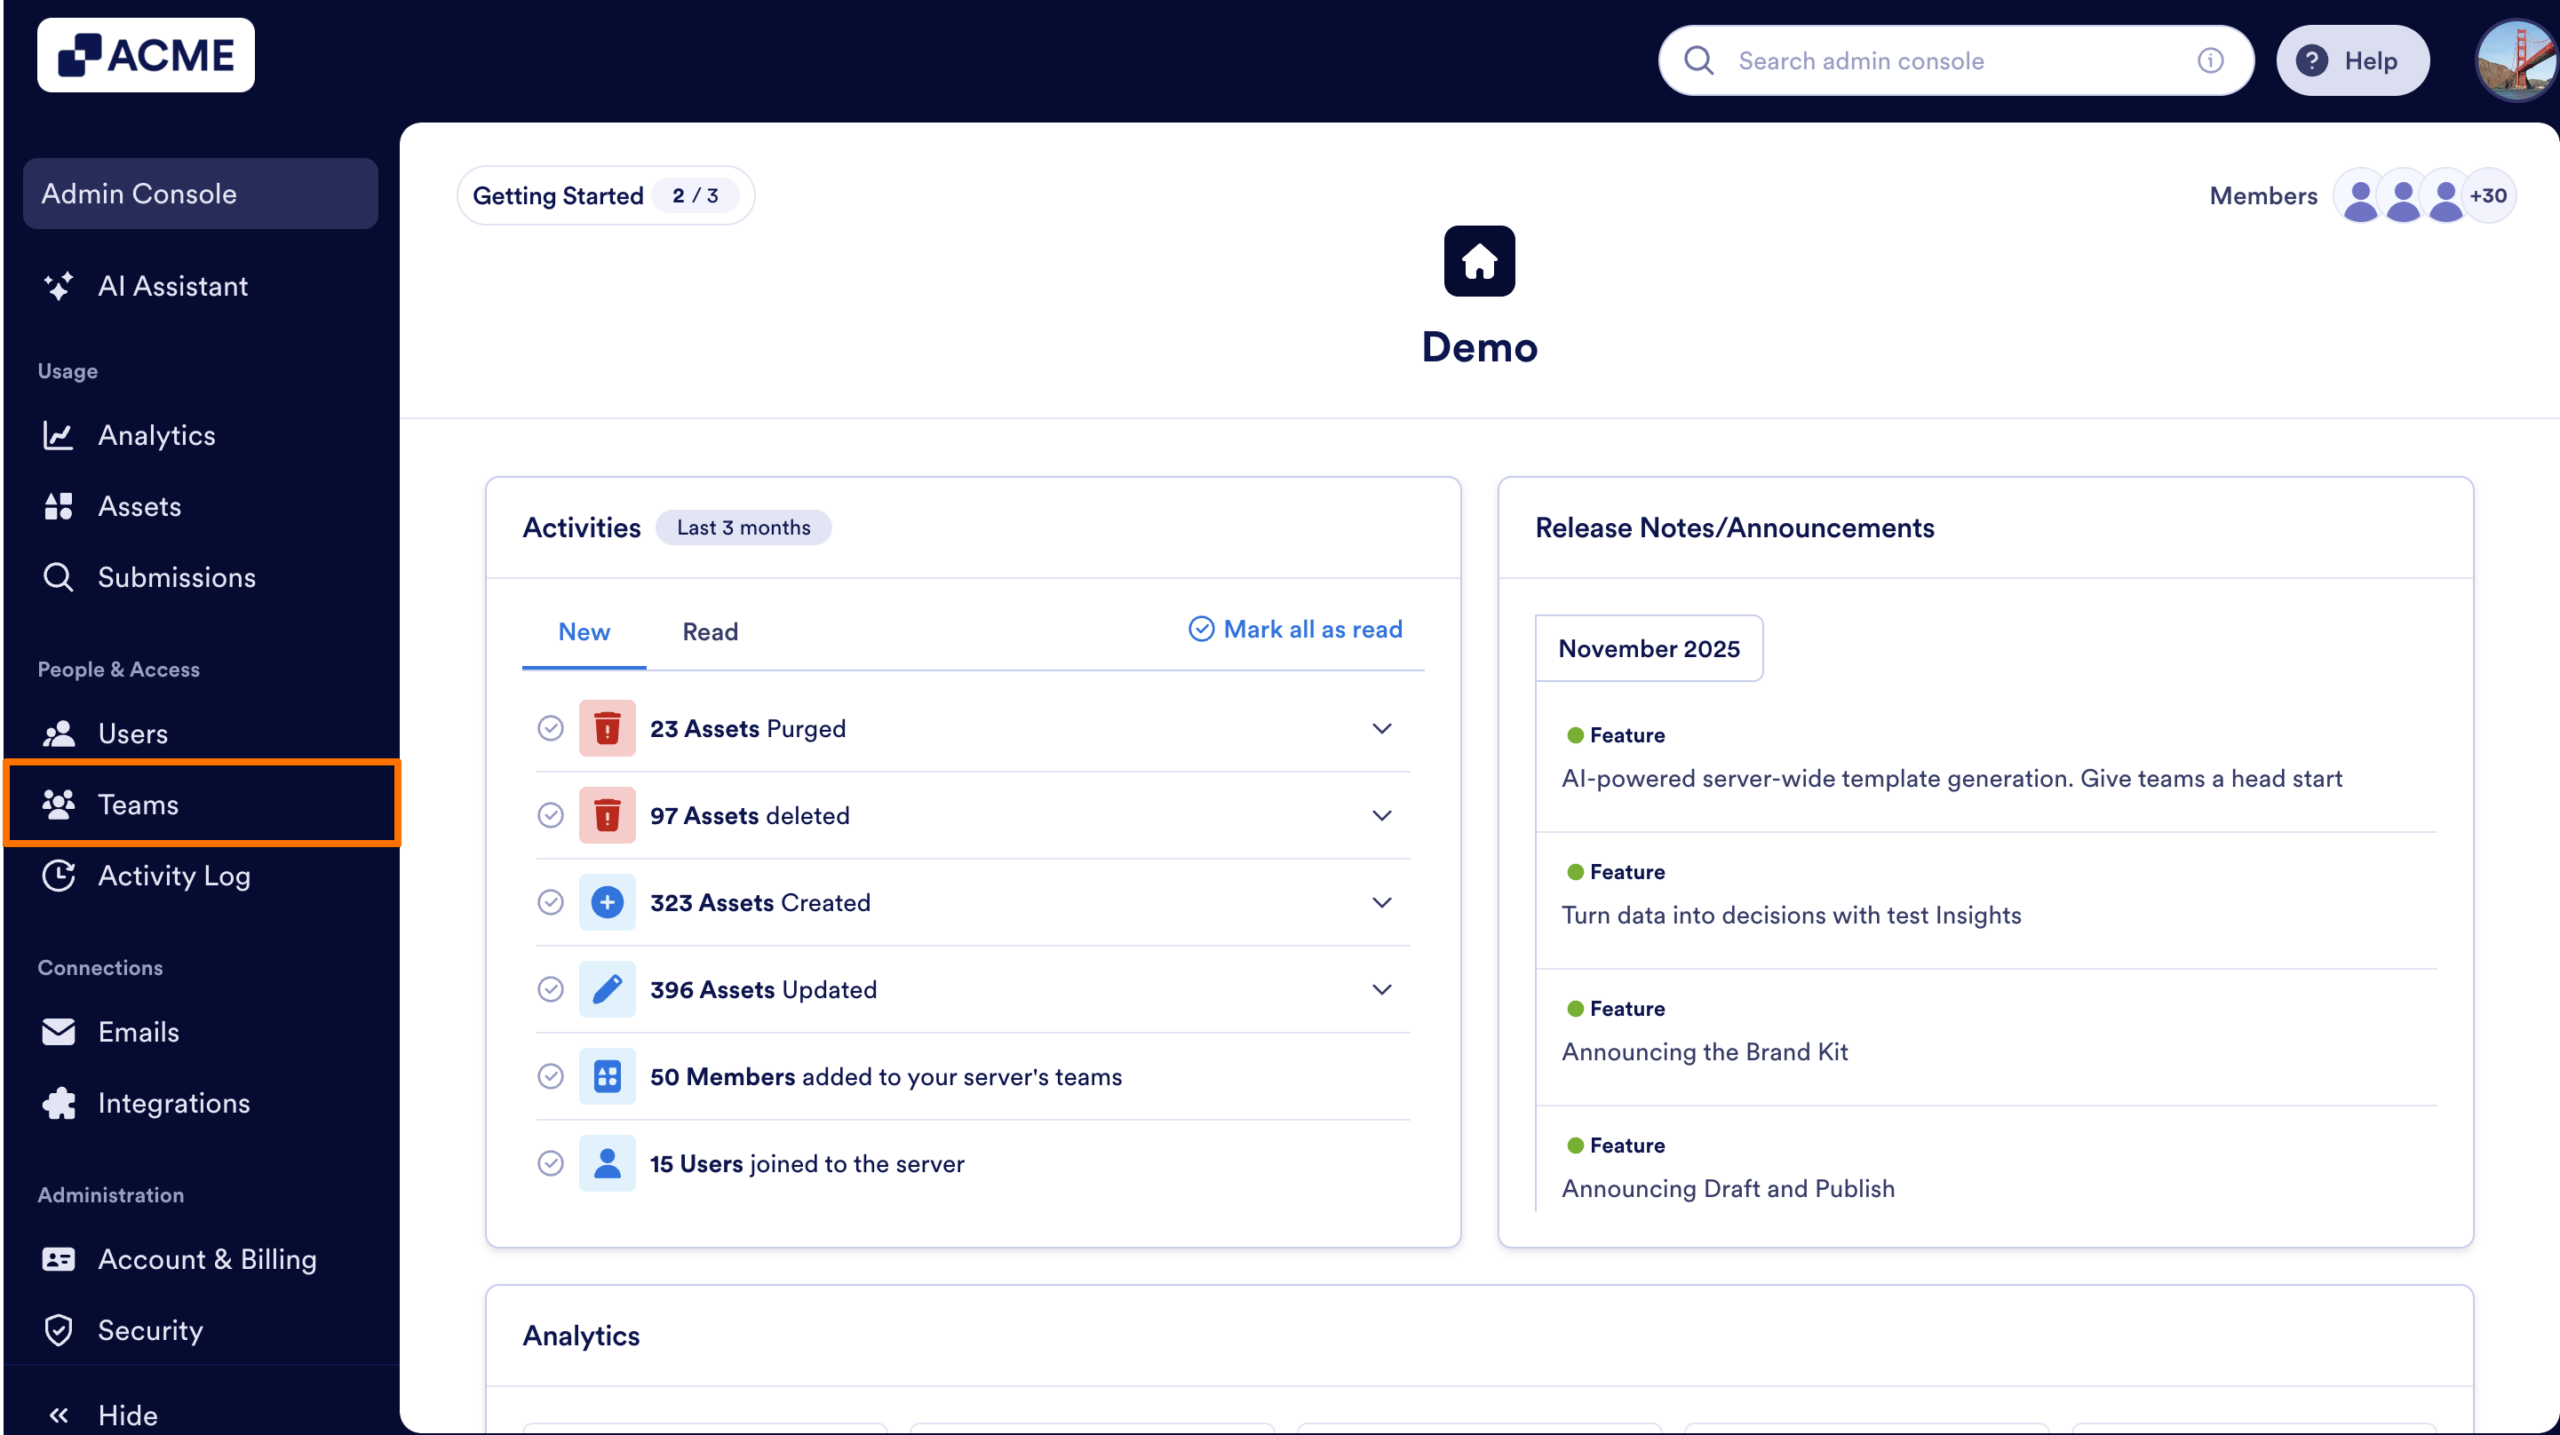This screenshot has width=2560, height=1435.
Task: Expand the '396 Assets Updated' entry
Action: (x=1382, y=989)
